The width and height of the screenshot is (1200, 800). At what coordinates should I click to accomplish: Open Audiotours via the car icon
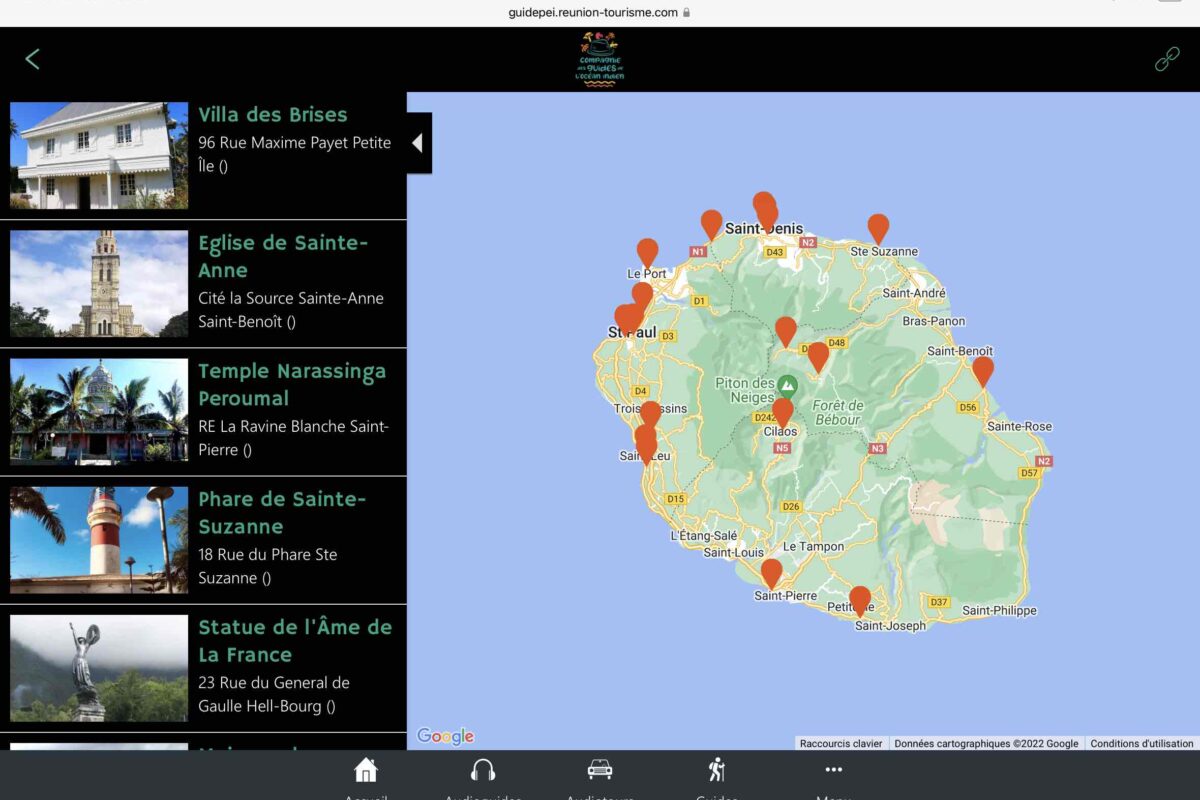600,772
